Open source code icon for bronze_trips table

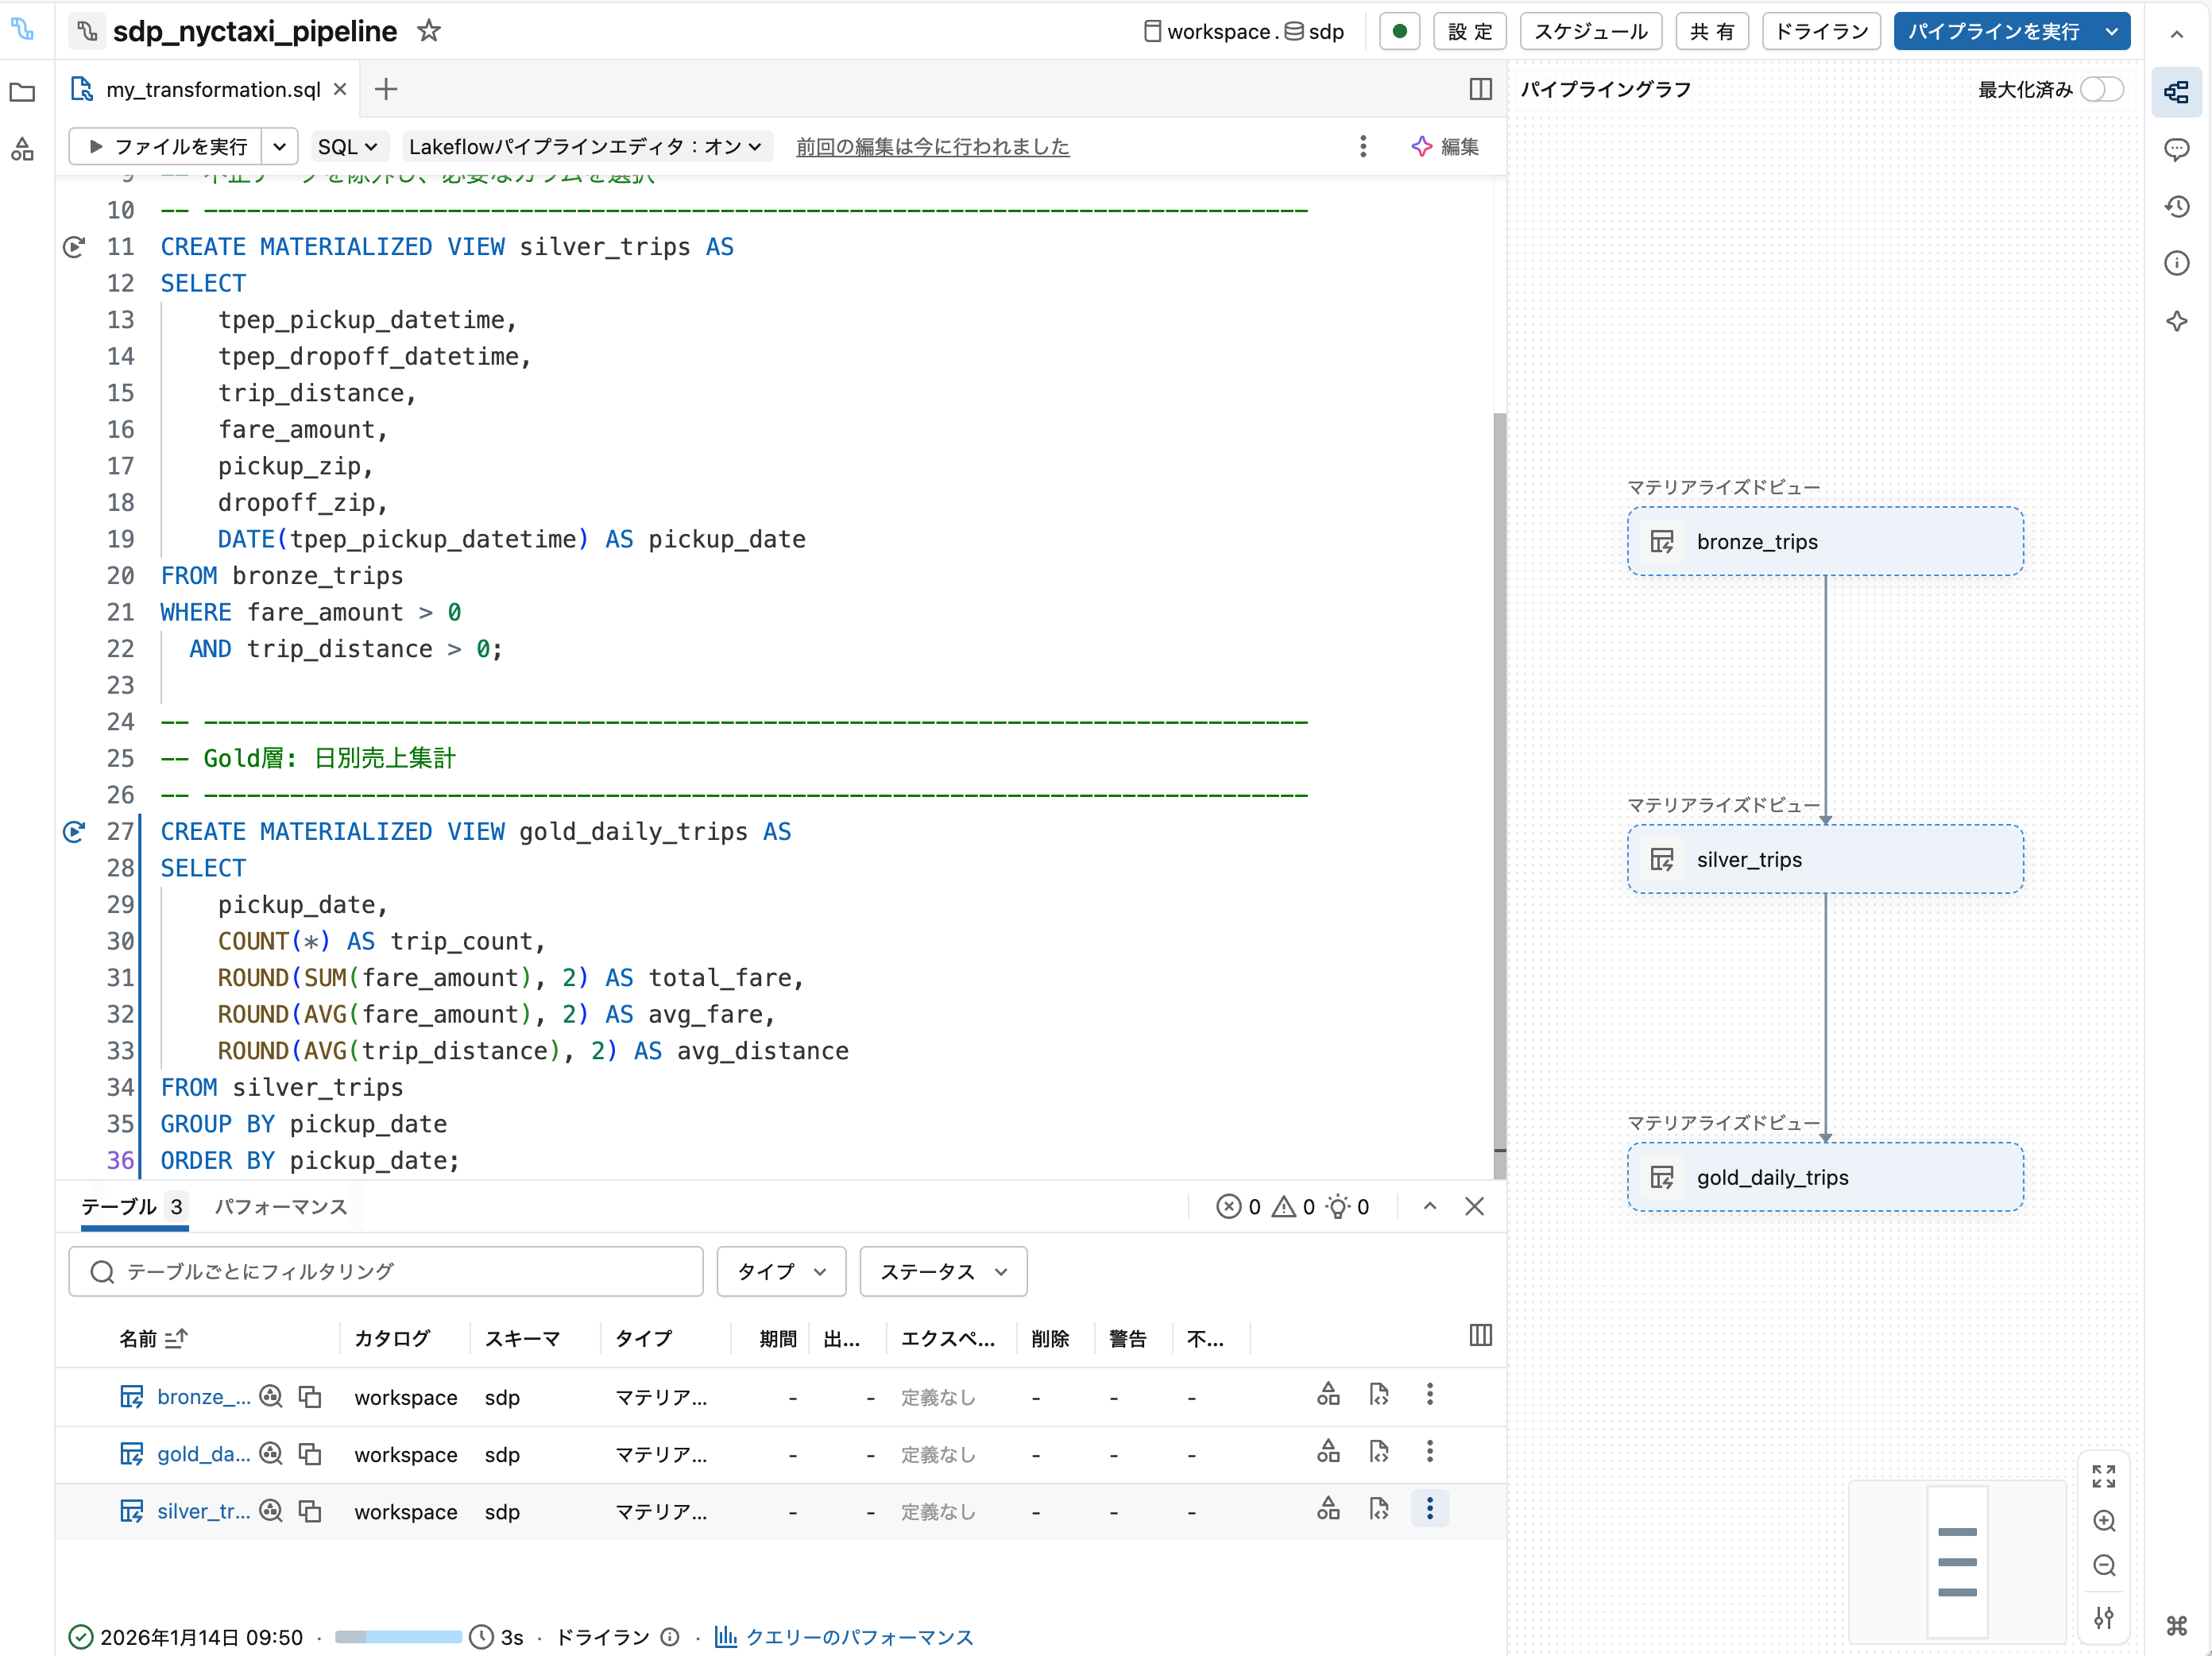tap(1379, 1395)
